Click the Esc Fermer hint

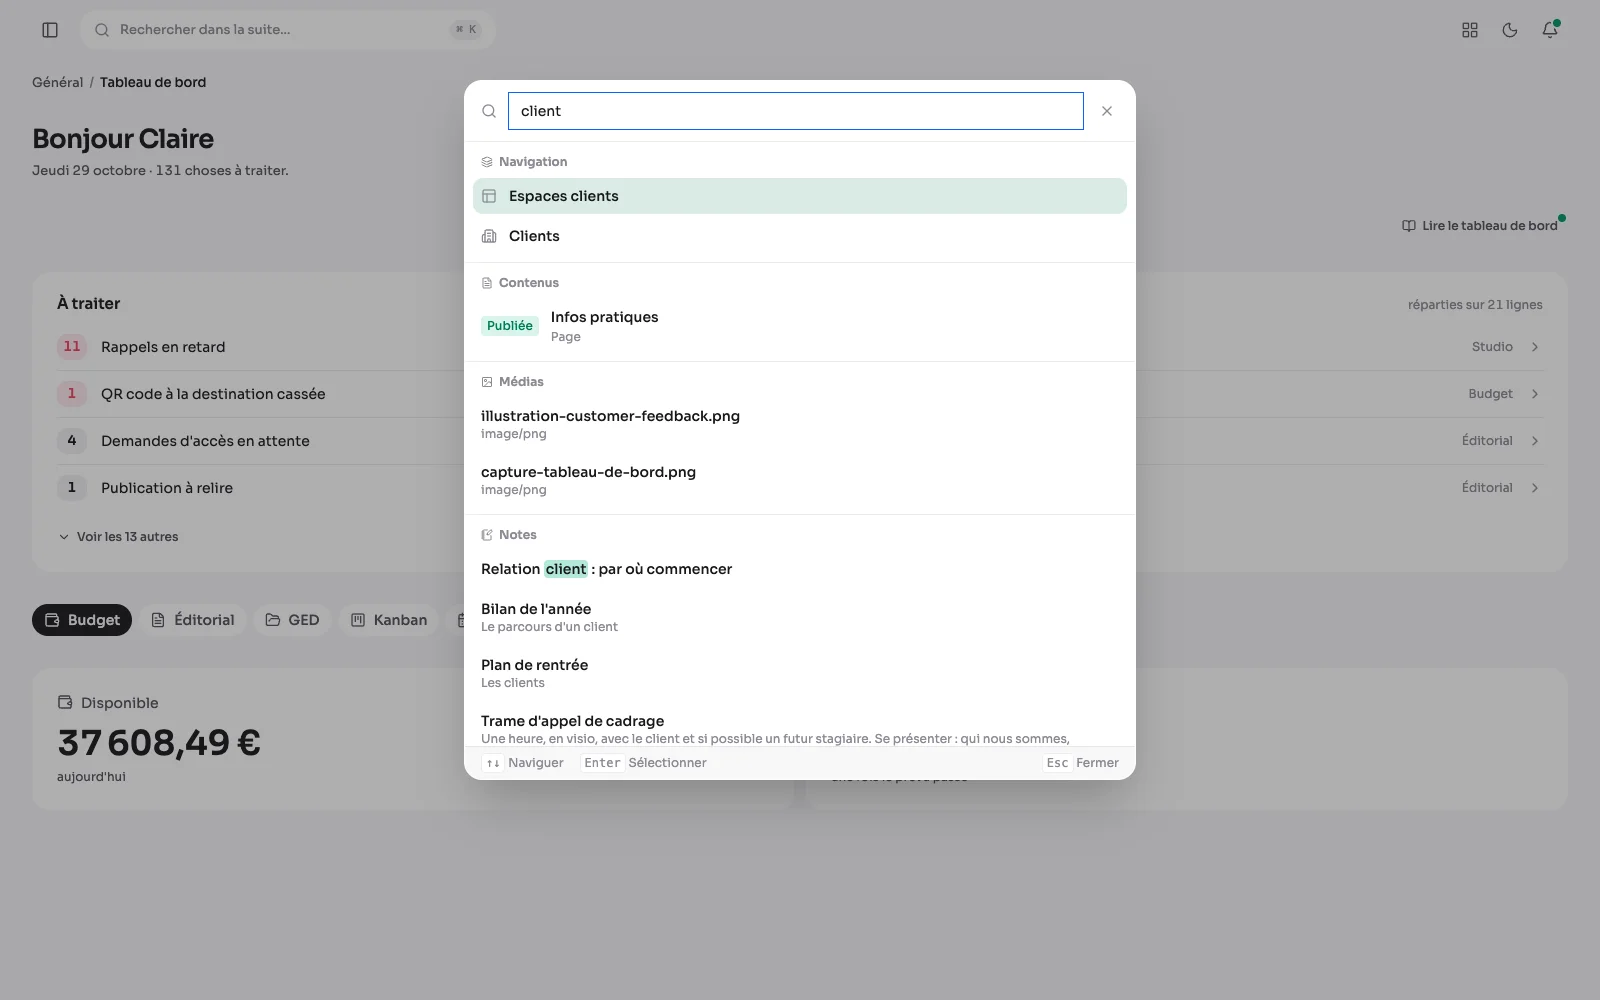point(1081,763)
